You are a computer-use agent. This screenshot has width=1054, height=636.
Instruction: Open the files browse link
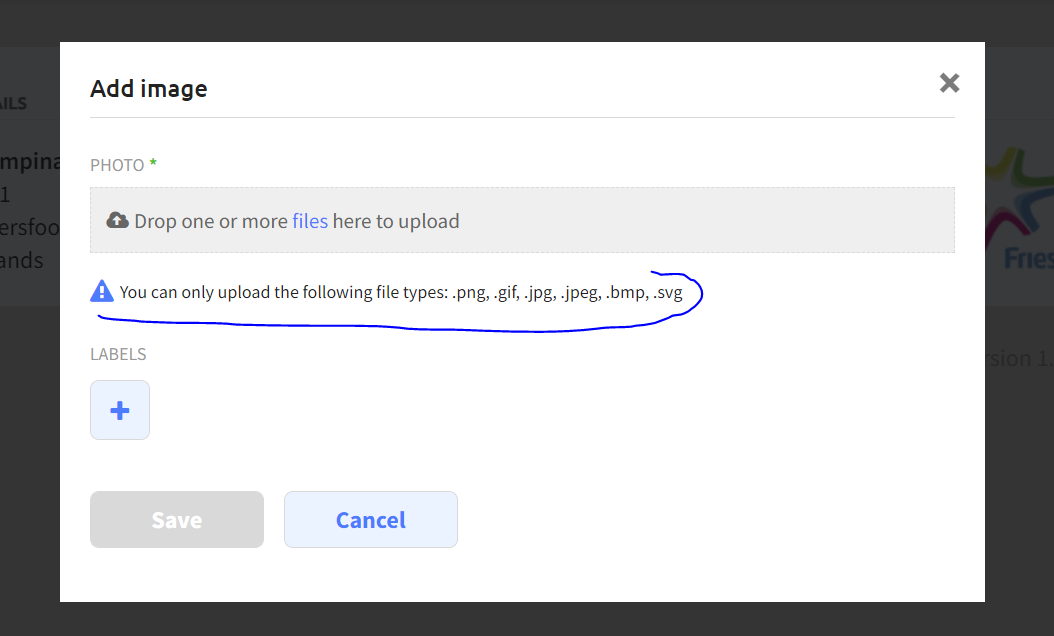[x=310, y=221]
